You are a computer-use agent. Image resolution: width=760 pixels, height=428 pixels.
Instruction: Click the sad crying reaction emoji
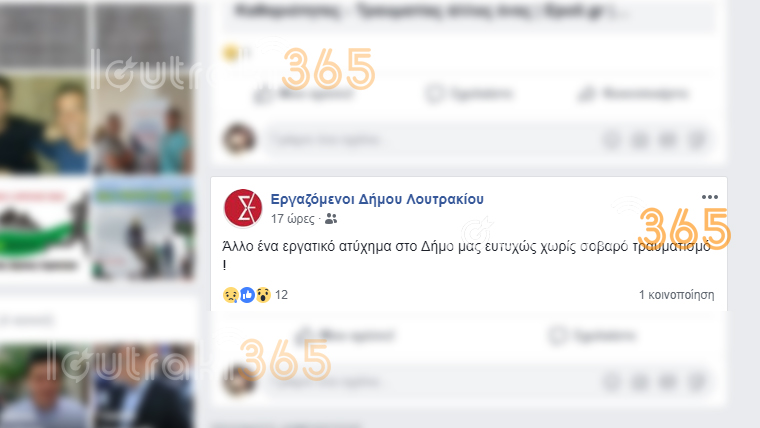231,295
